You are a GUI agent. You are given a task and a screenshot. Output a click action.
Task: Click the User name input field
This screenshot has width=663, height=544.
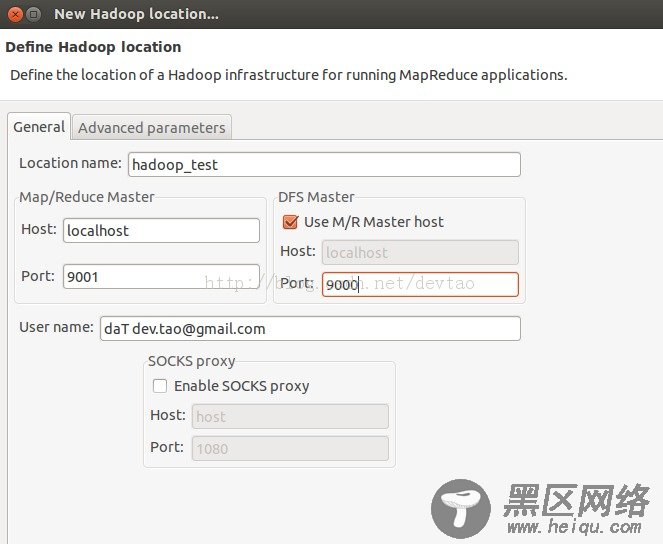point(310,329)
